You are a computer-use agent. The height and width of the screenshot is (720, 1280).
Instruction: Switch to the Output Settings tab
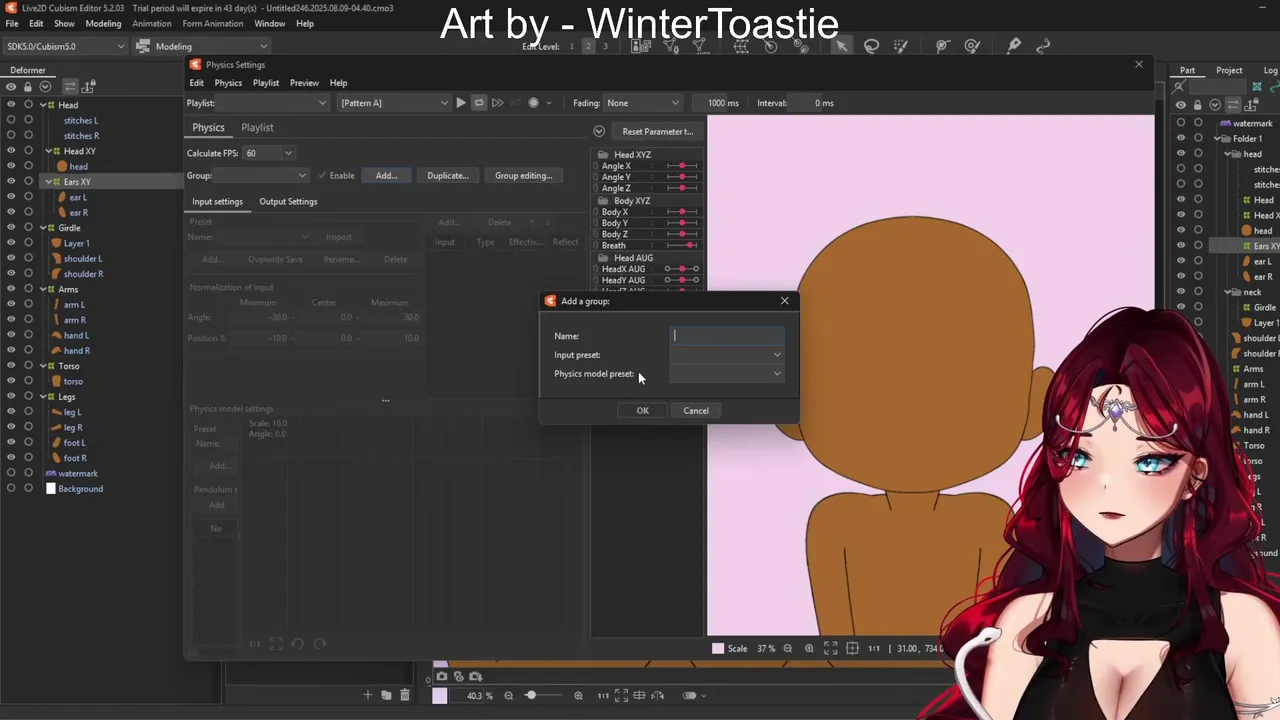[x=288, y=202]
